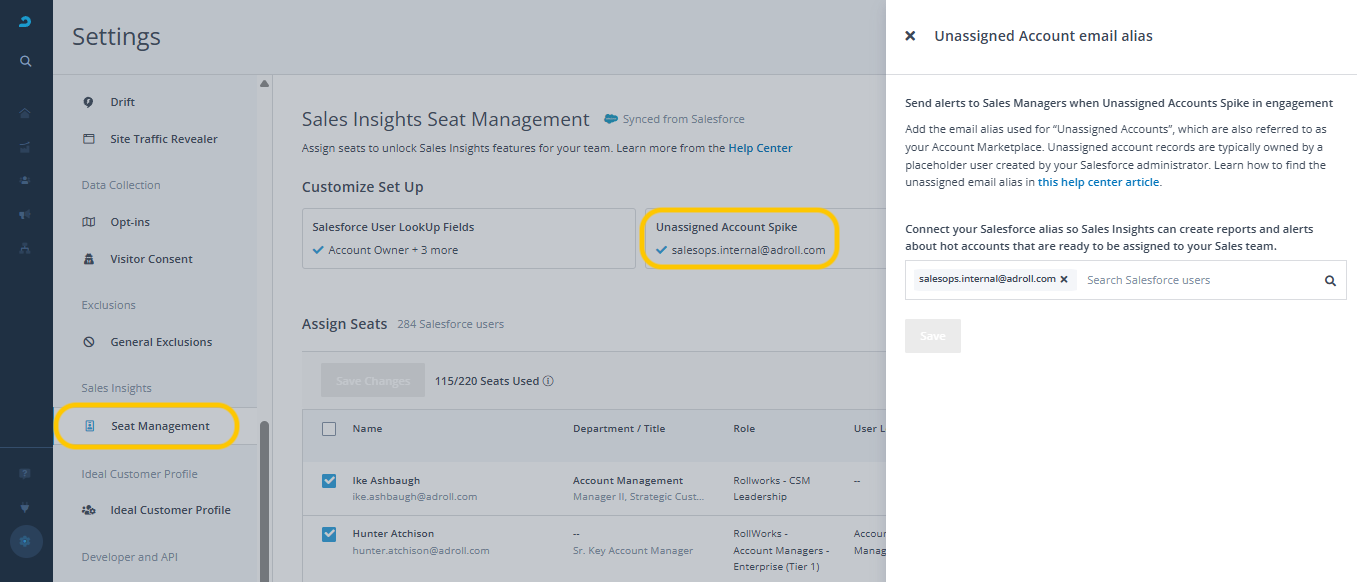Click the Role column header
The width and height of the screenshot is (1357, 582).
point(744,429)
